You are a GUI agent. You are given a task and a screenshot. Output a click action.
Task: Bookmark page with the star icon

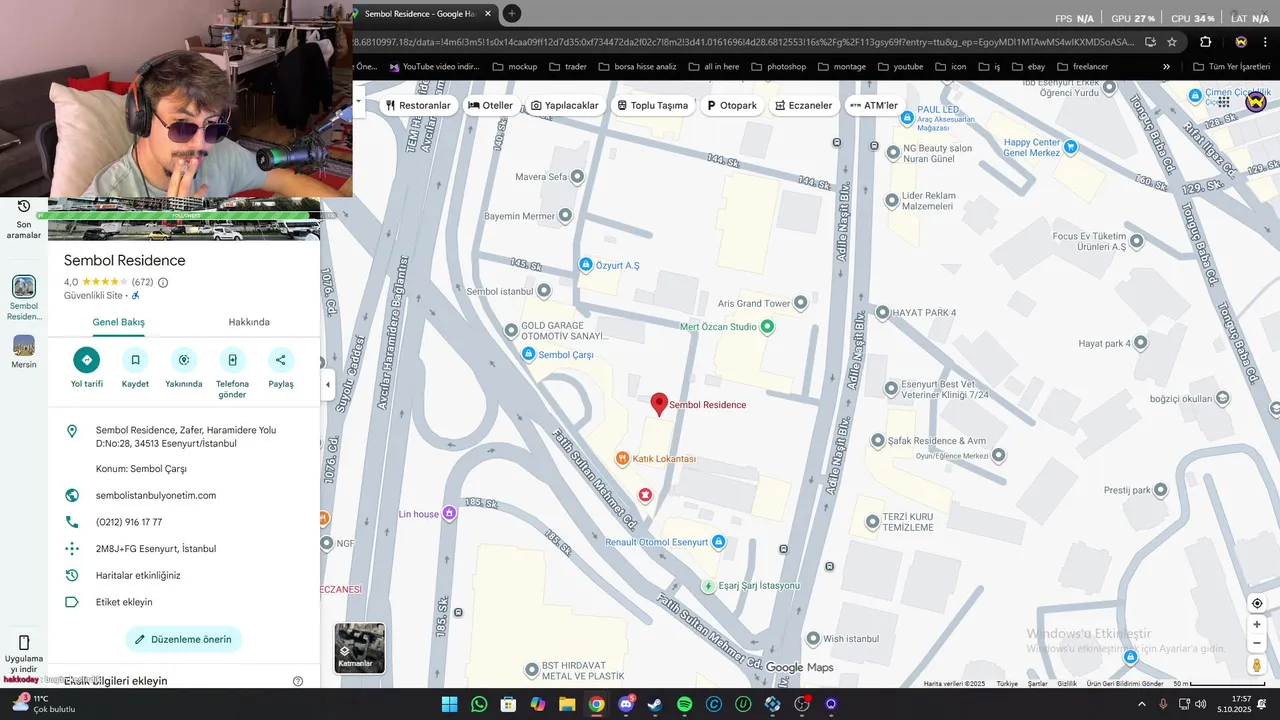tap(1172, 42)
